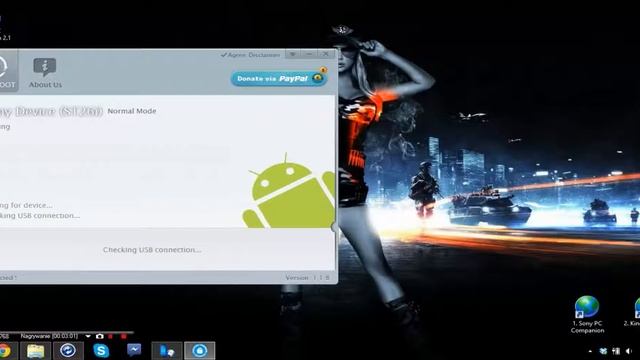Image resolution: width=640 pixels, height=360 pixels.
Task: Open the recorder options dropdown arrow
Action: [x=88, y=336]
